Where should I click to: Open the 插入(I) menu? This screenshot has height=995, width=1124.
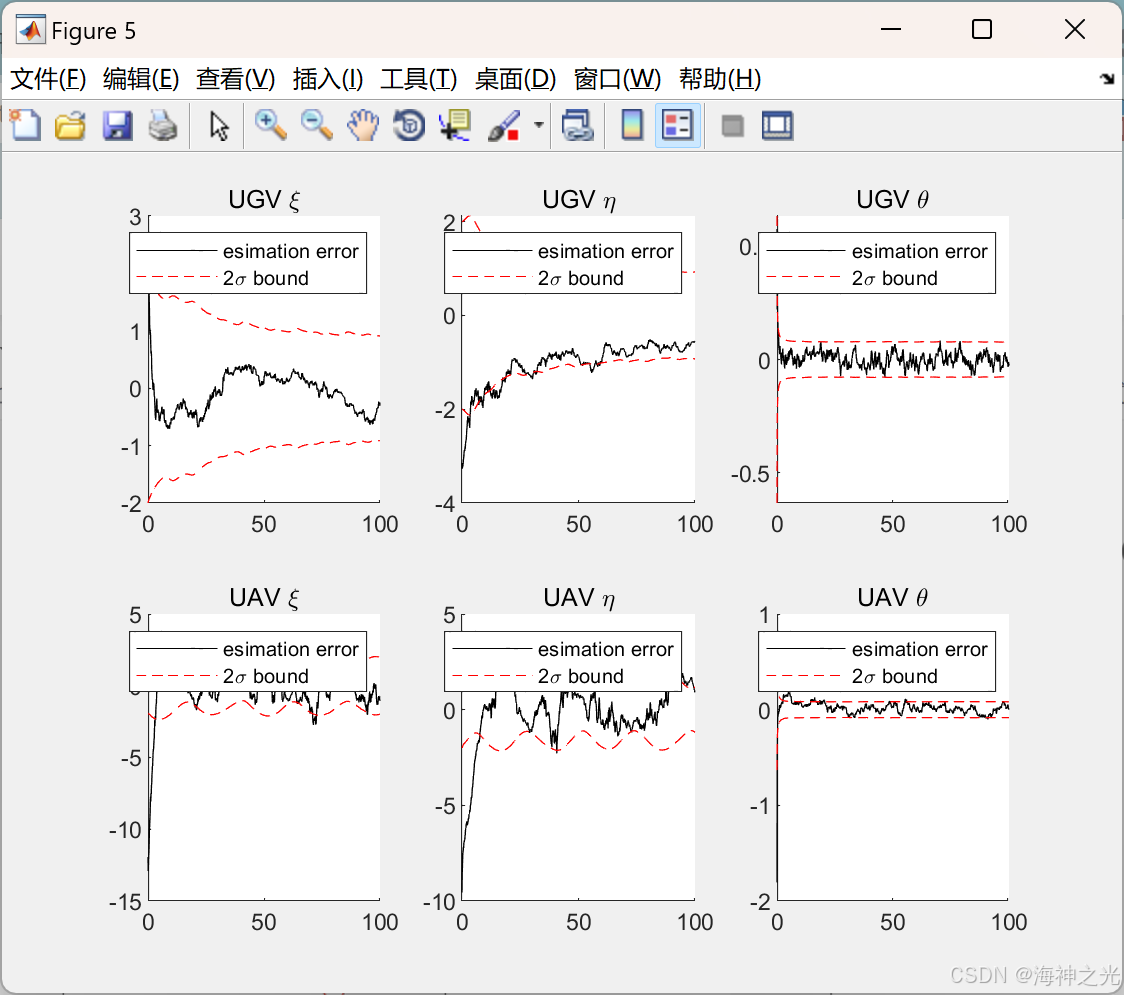coord(328,79)
